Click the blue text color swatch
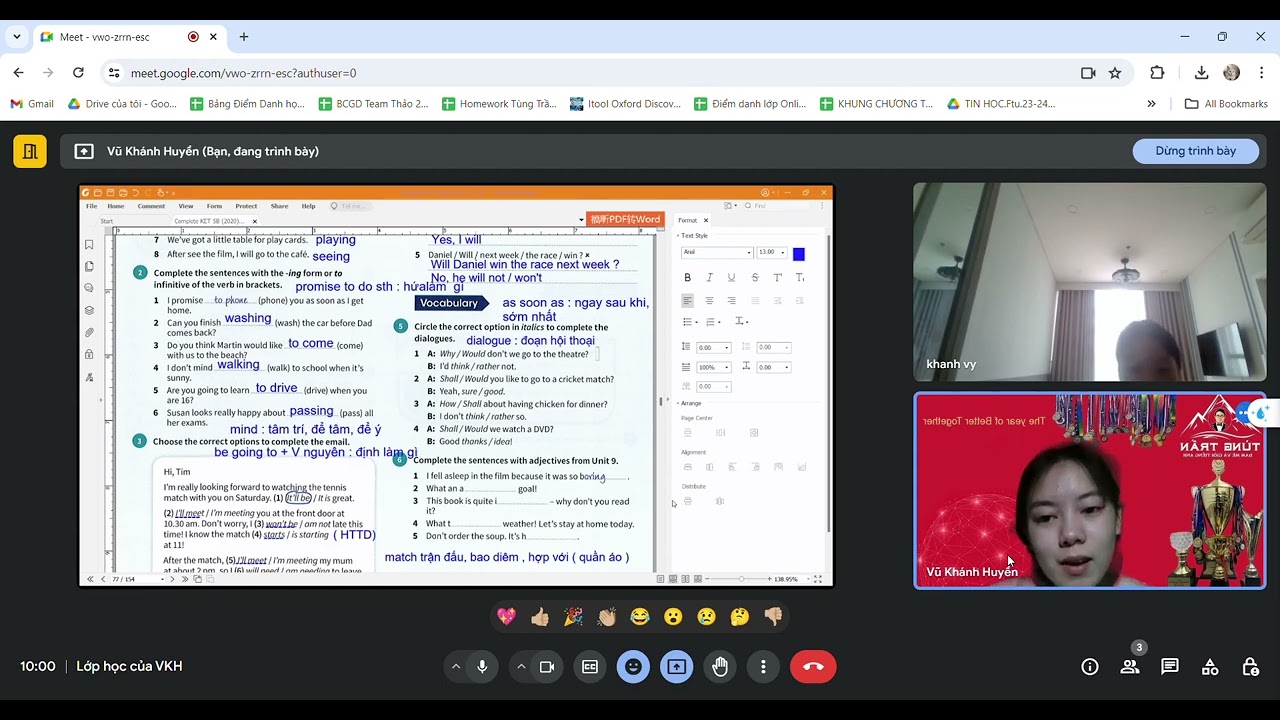The height and width of the screenshot is (720, 1280). pyautogui.click(x=799, y=254)
